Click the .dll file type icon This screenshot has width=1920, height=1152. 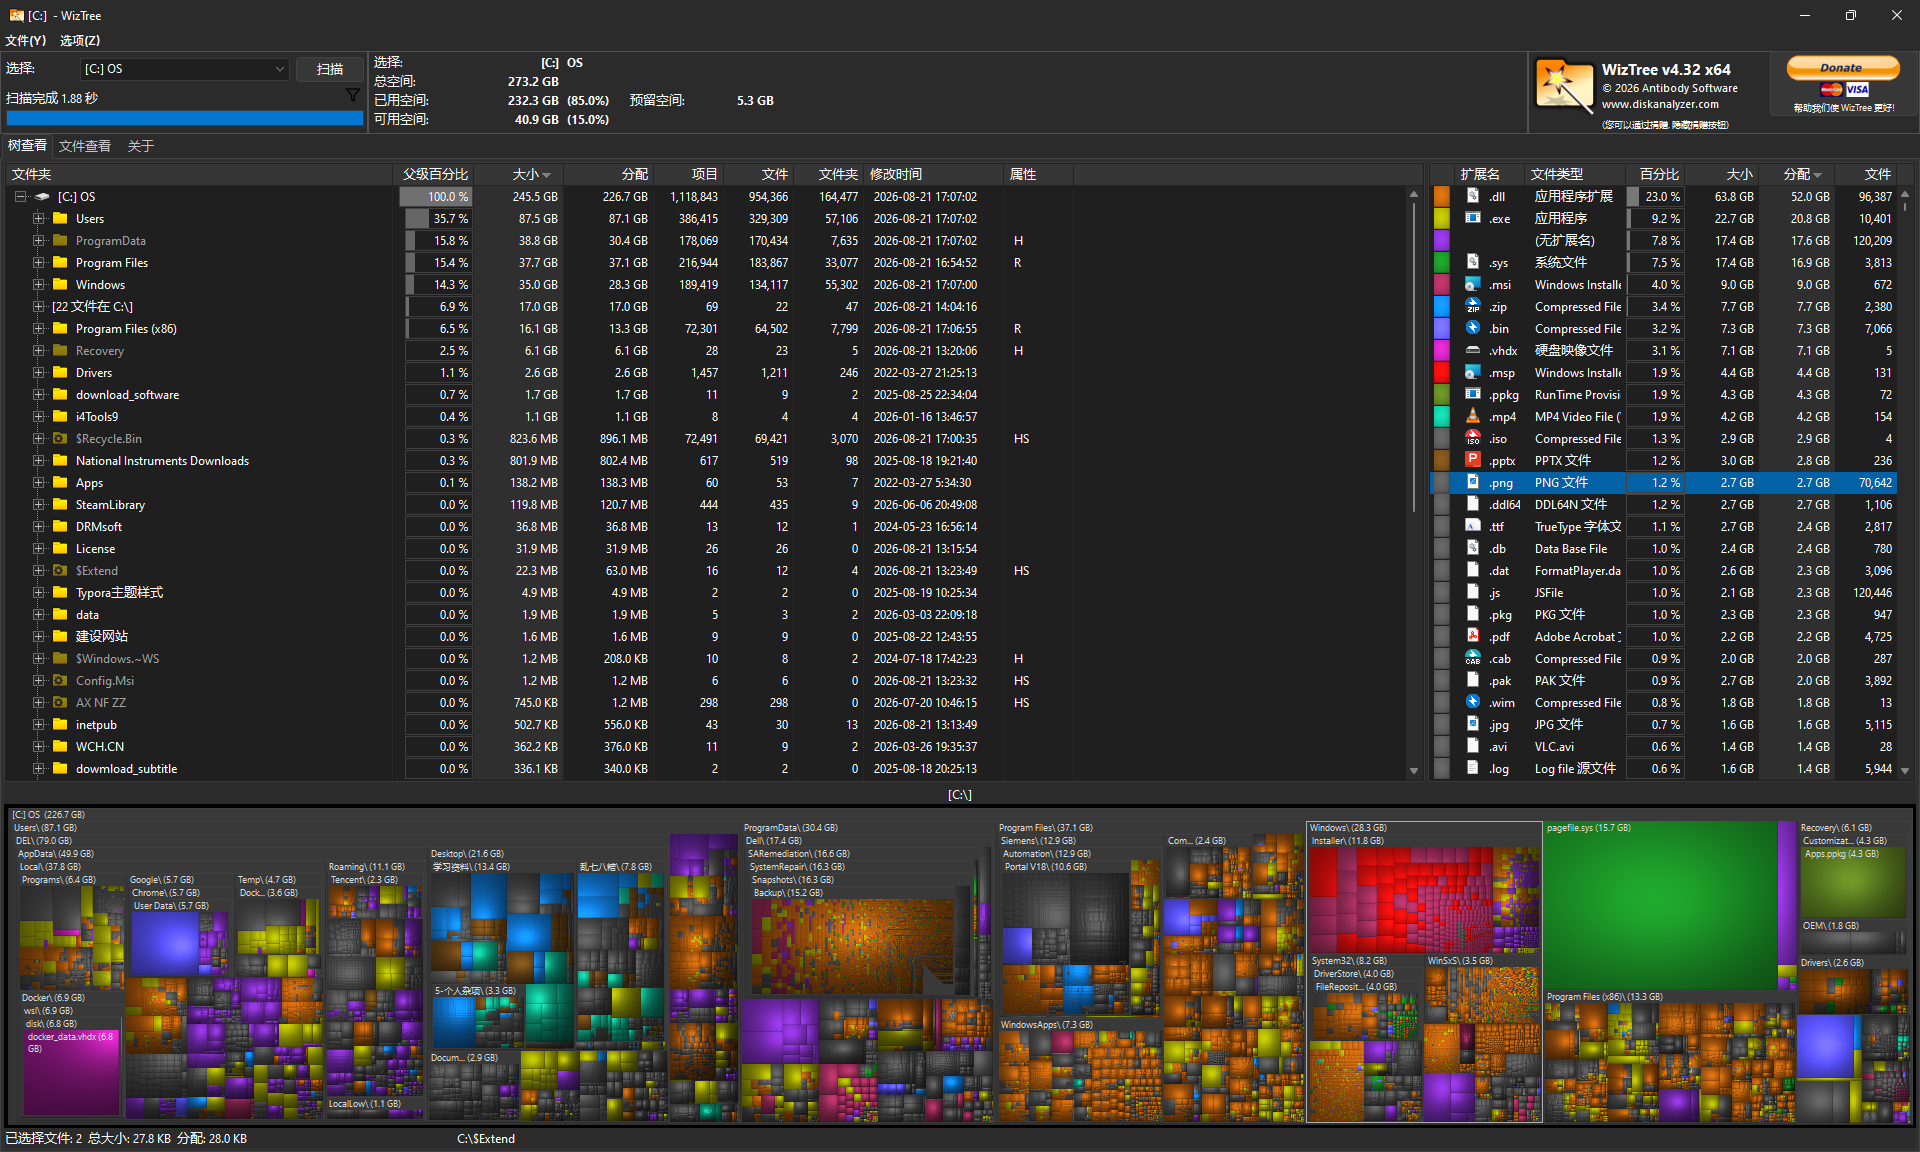pos(1473,196)
